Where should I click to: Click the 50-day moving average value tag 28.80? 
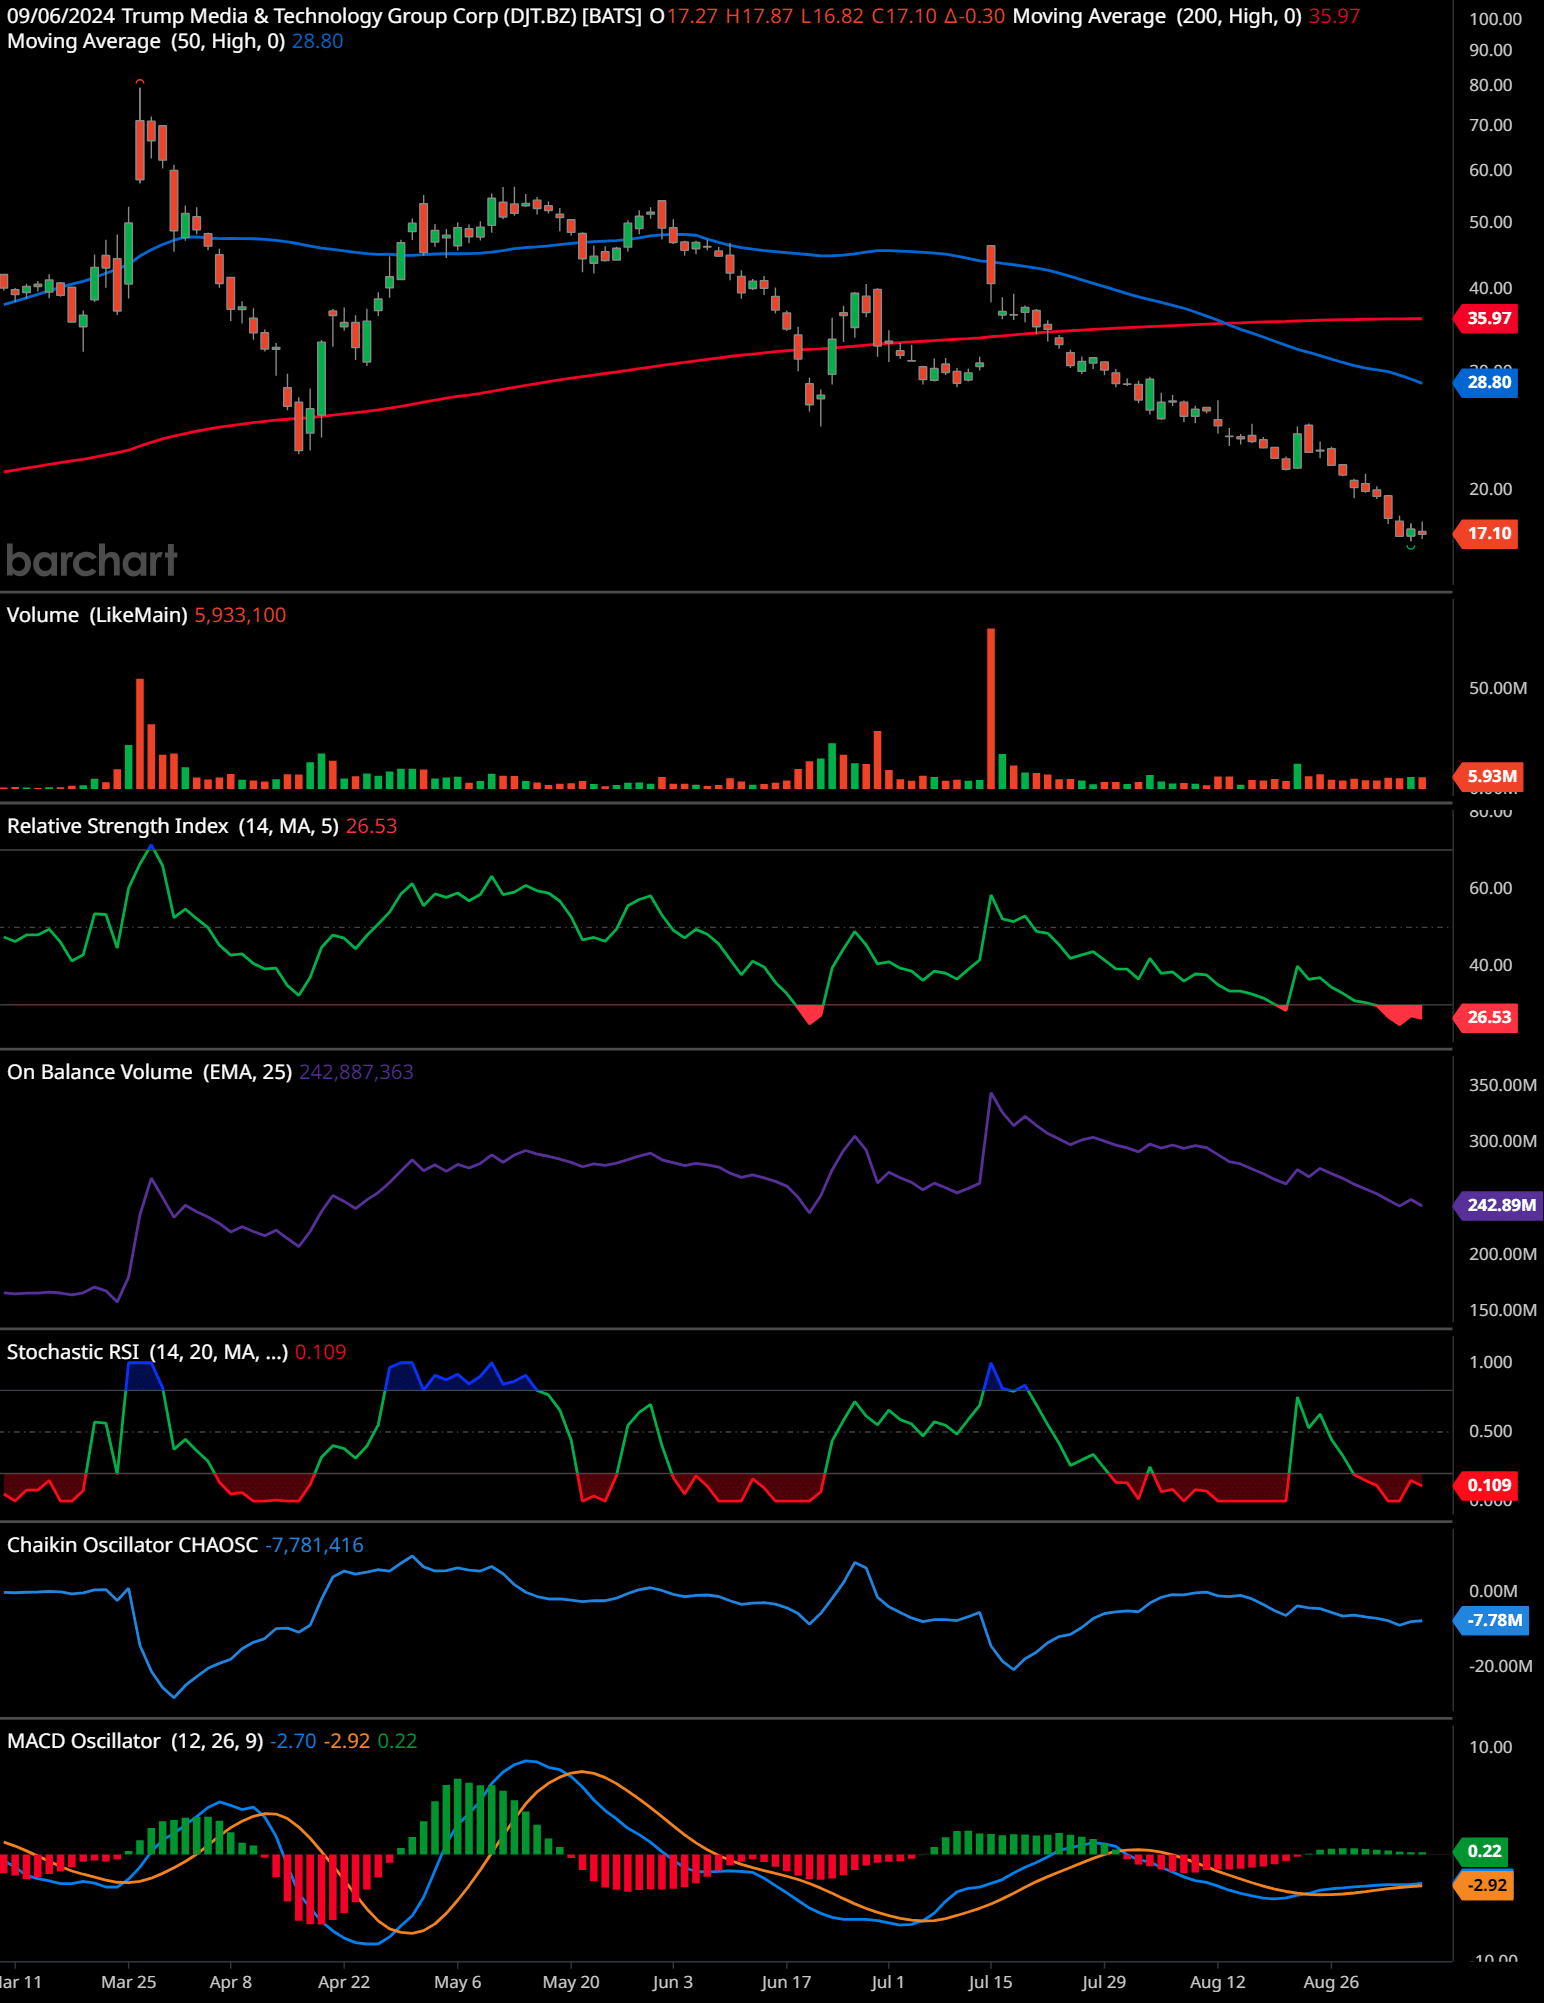pyautogui.click(x=1488, y=382)
